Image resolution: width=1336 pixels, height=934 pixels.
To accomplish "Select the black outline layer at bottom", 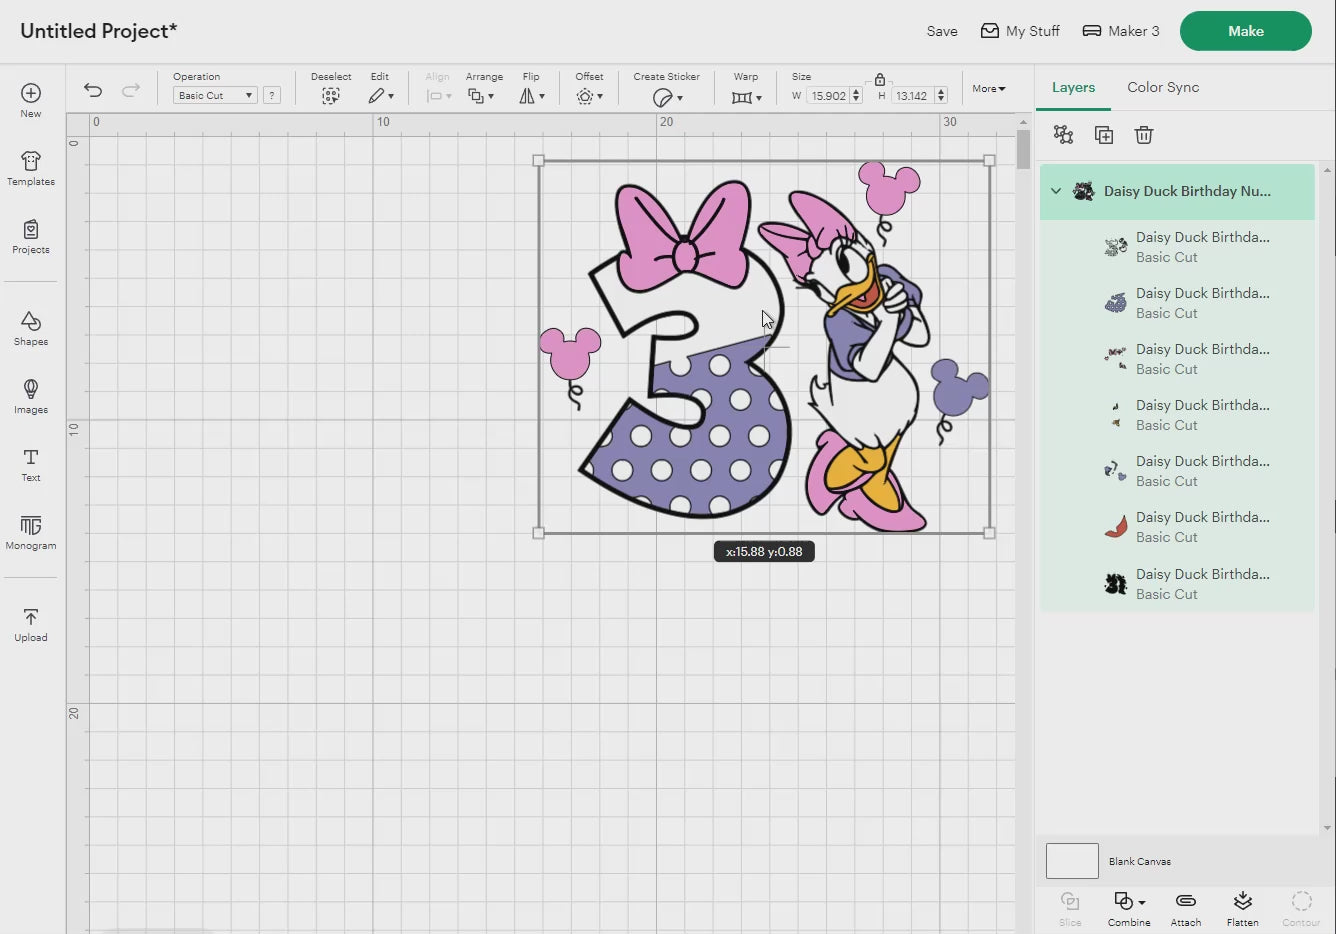I will pos(1177,584).
